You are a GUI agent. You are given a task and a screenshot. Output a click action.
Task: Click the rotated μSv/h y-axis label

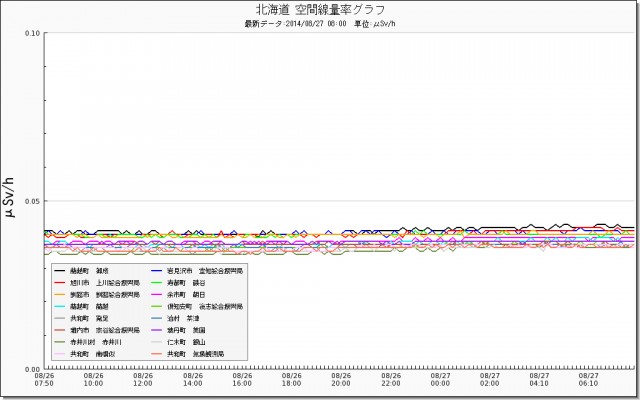(10, 197)
